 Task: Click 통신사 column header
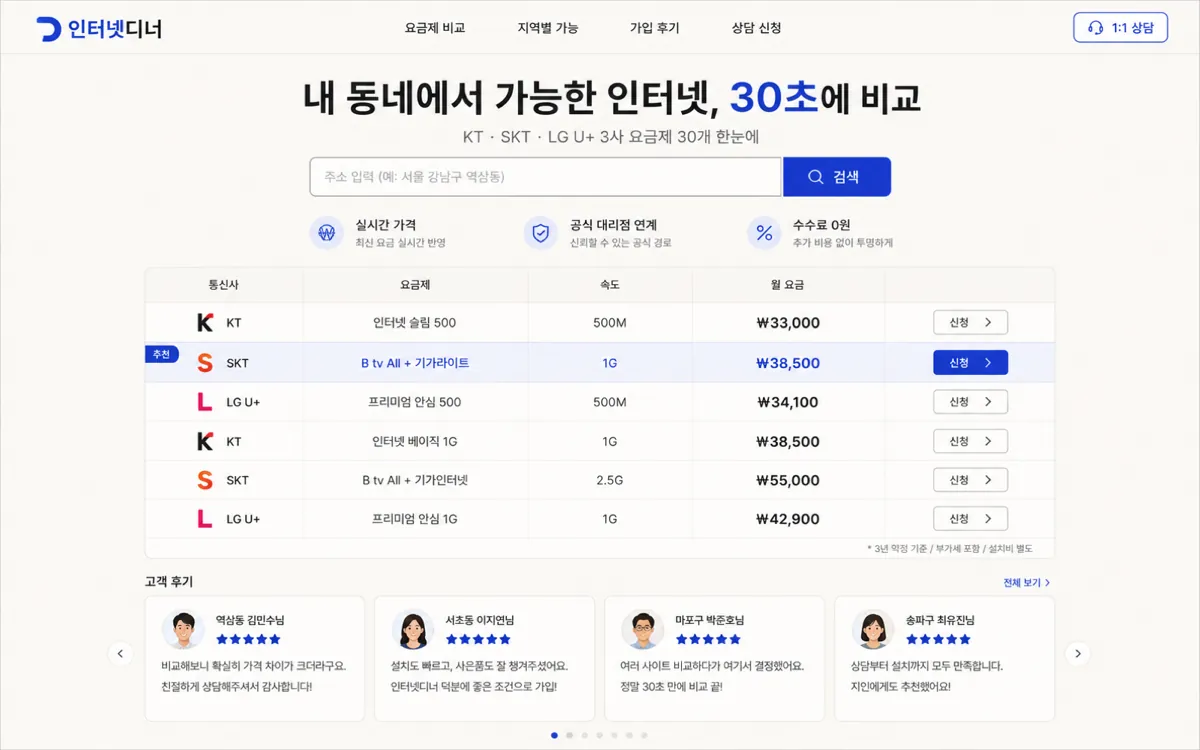[224, 285]
